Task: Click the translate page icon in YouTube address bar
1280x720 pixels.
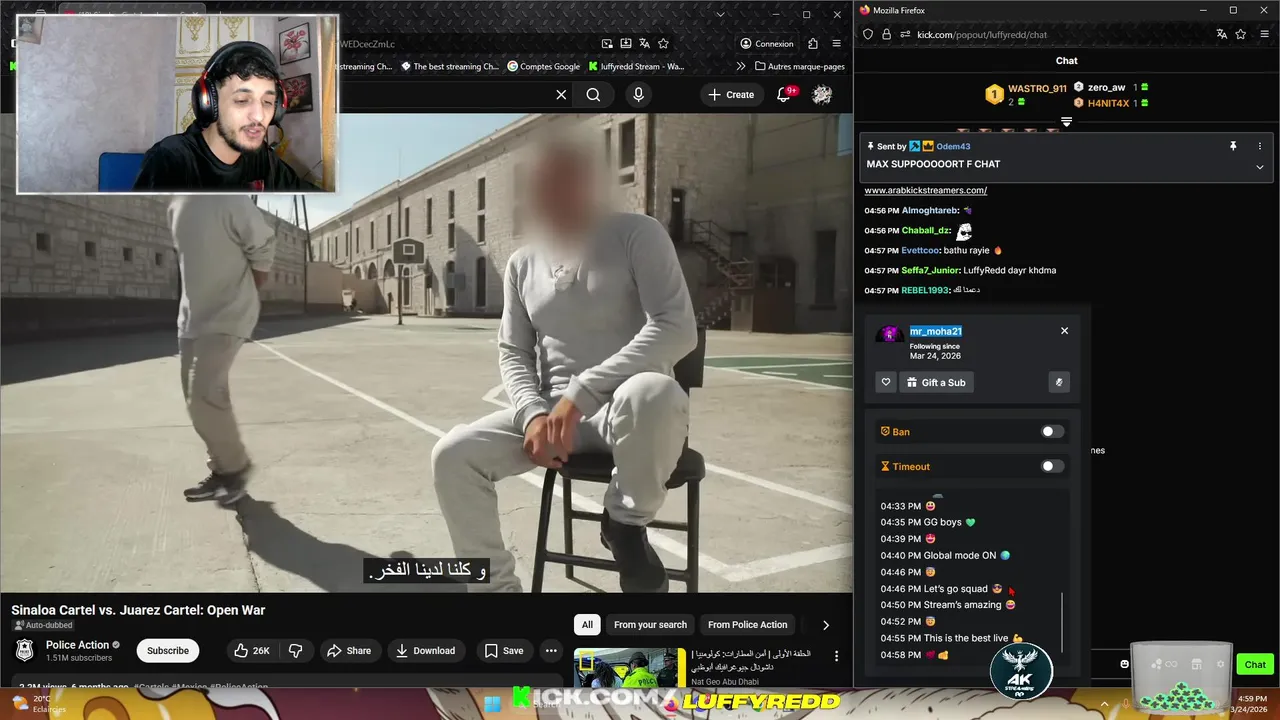Action: (644, 44)
